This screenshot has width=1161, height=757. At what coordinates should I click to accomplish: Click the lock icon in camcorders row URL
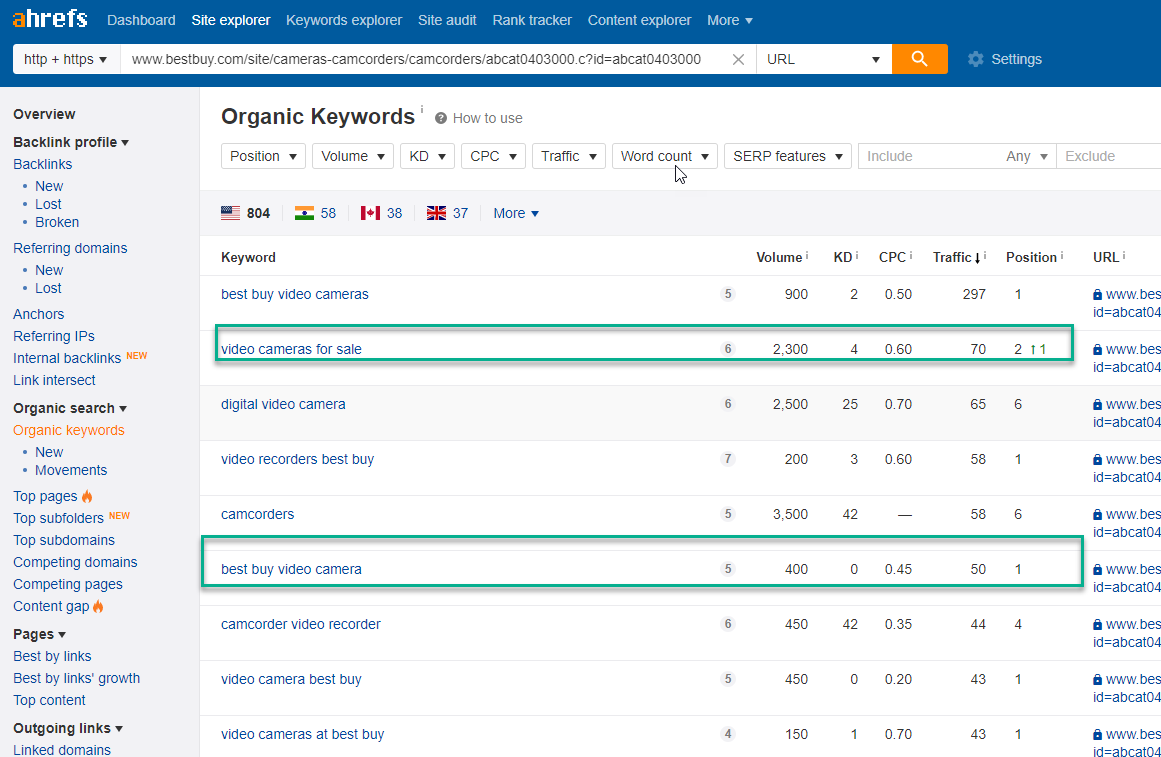[x=1097, y=515]
